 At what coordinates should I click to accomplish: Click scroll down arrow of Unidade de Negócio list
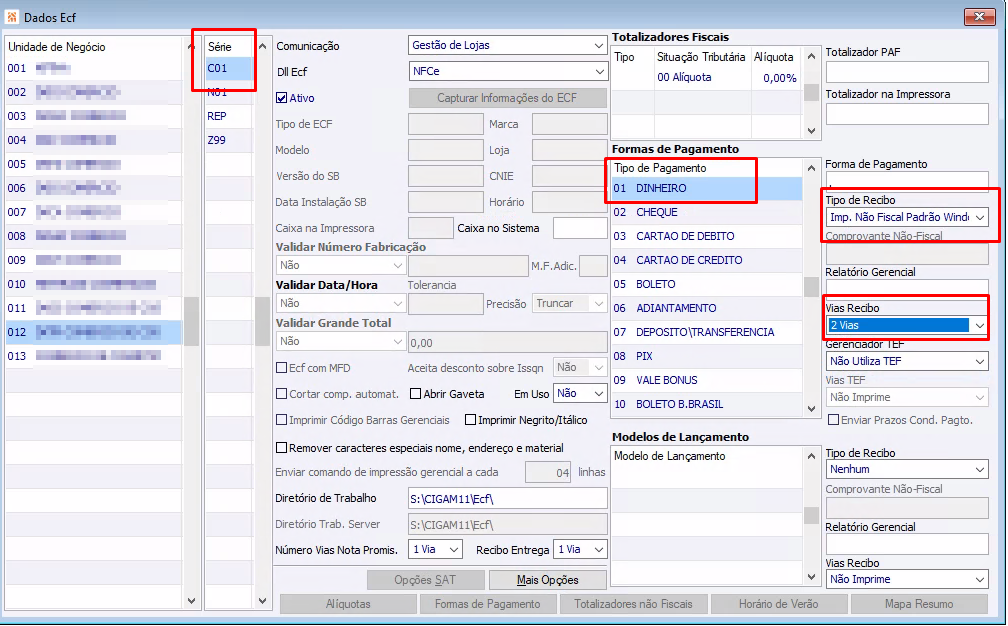(191, 601)
